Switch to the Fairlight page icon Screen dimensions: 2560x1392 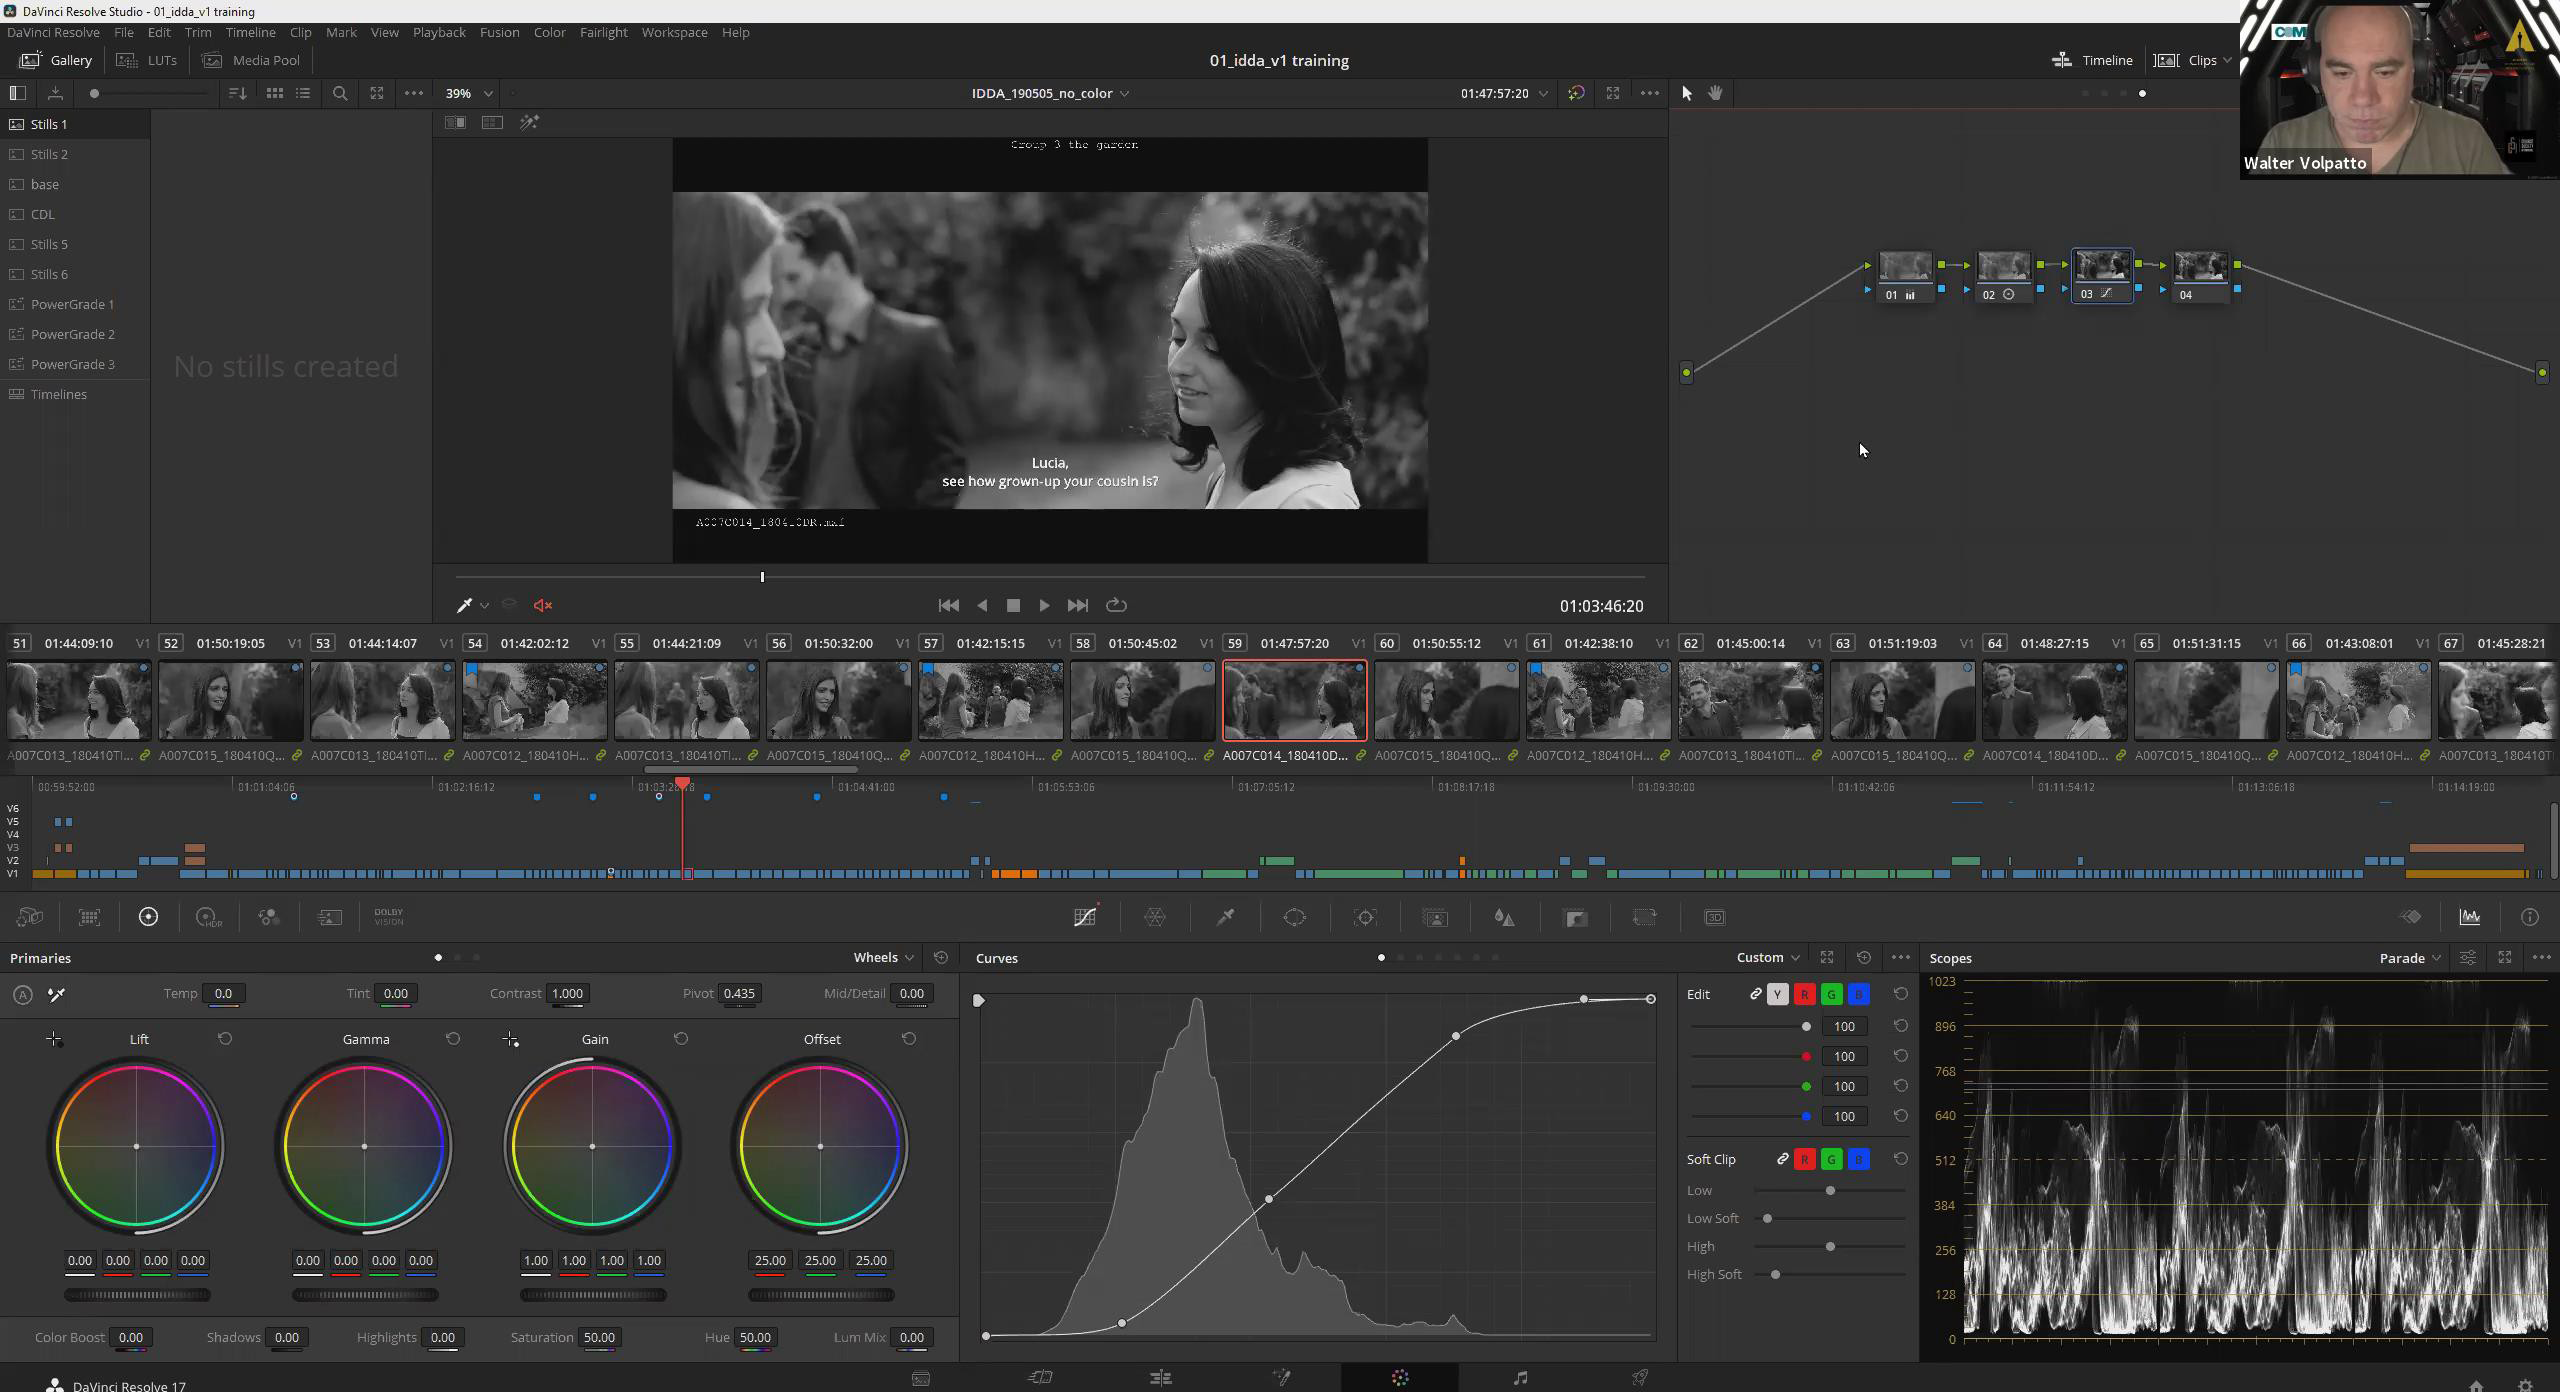pos(1520,1378)
